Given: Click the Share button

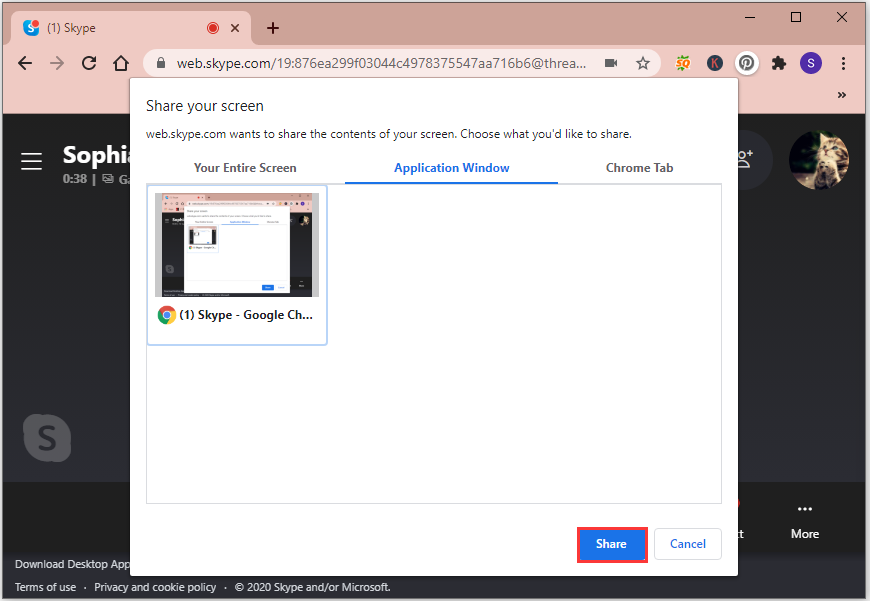Looking at the screenshot, I should point(611,544).
